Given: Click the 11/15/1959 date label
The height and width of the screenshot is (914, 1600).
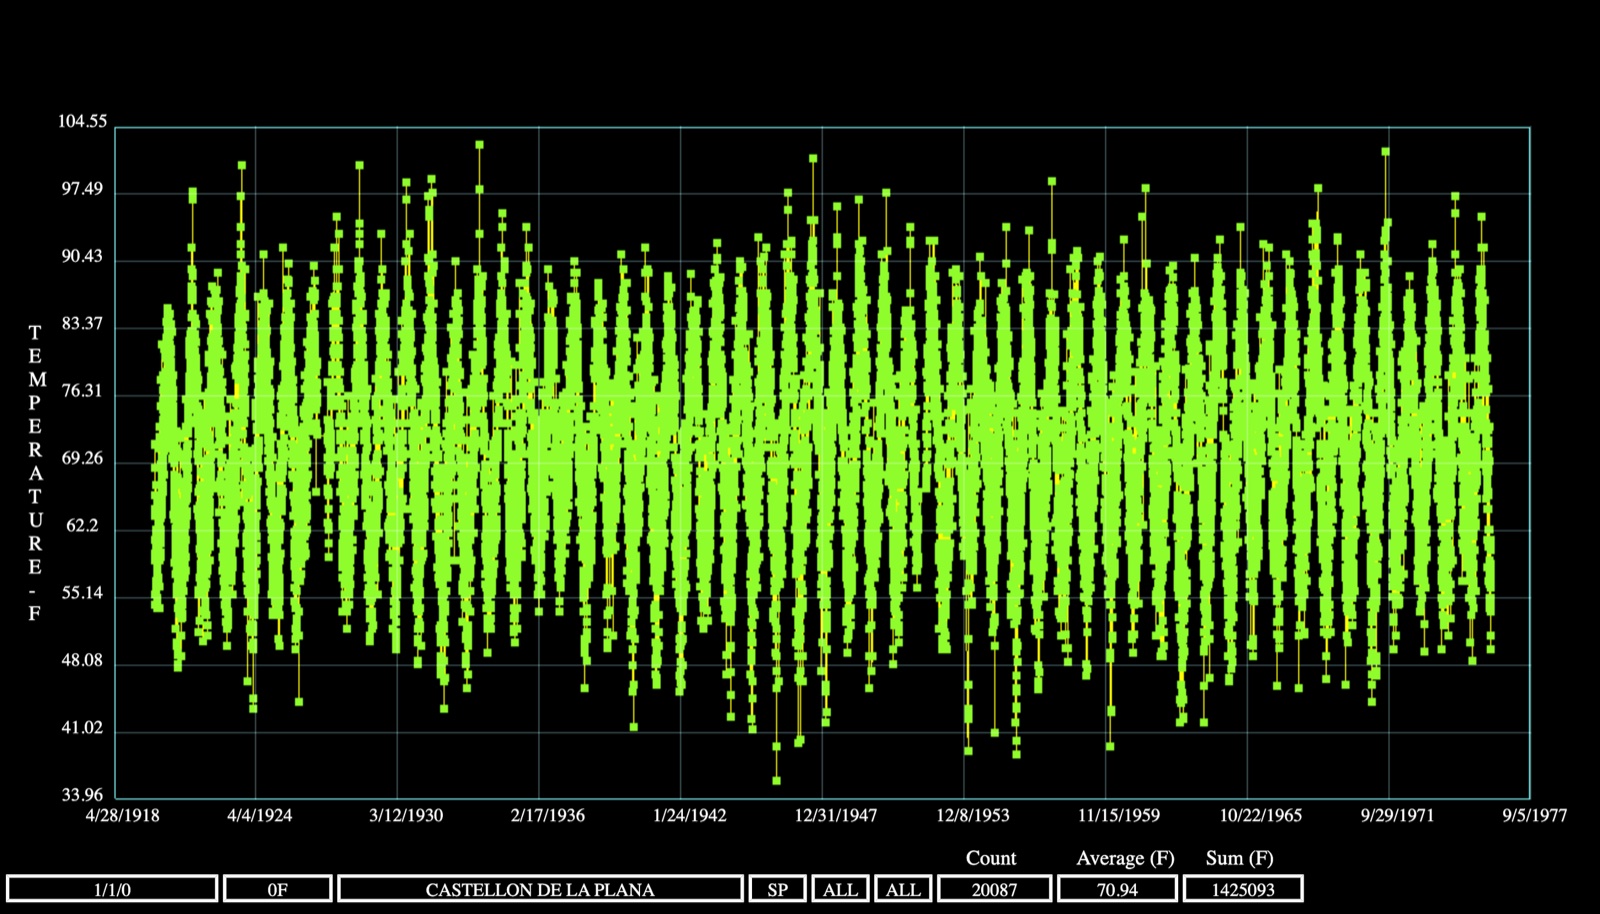Looking at the screenshot, I should (x=1119, y=815).
